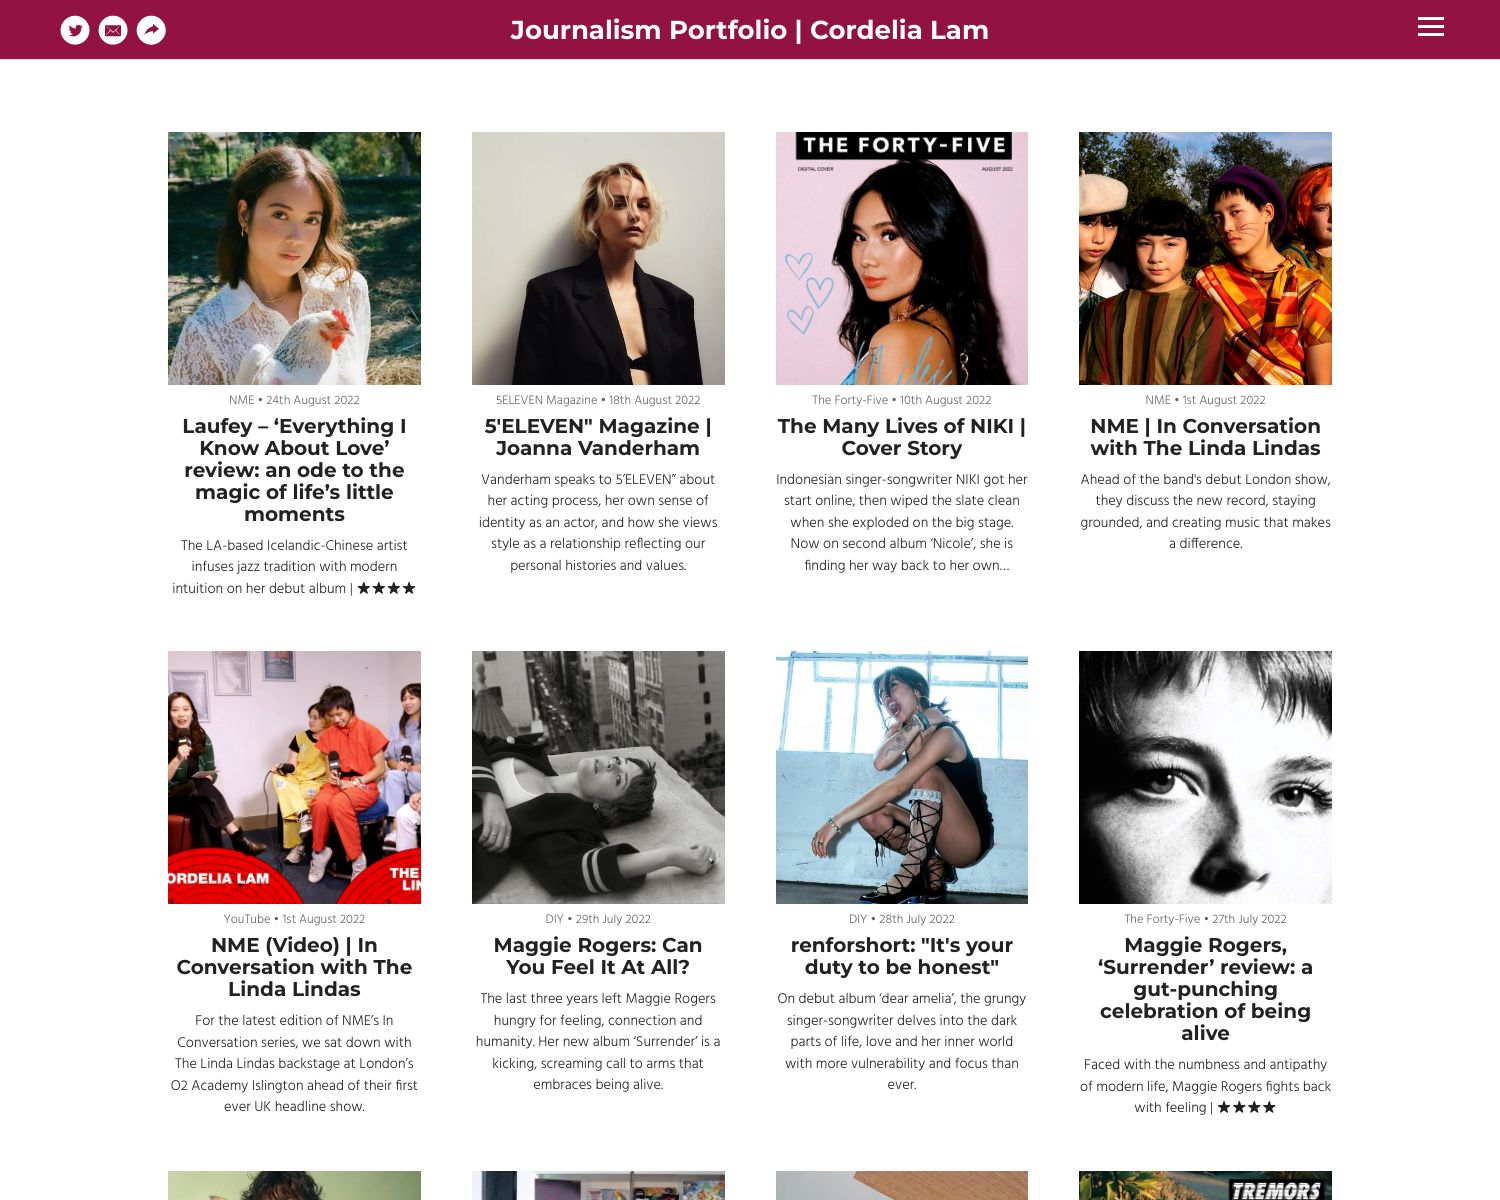Click the share arrow icon

[x=151, y=30]
